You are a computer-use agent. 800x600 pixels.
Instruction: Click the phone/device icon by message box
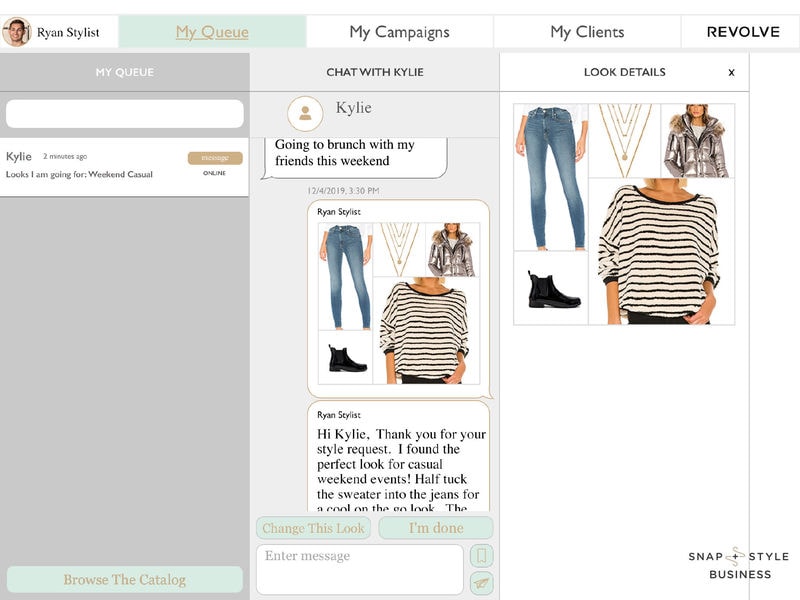click(481, 556)
